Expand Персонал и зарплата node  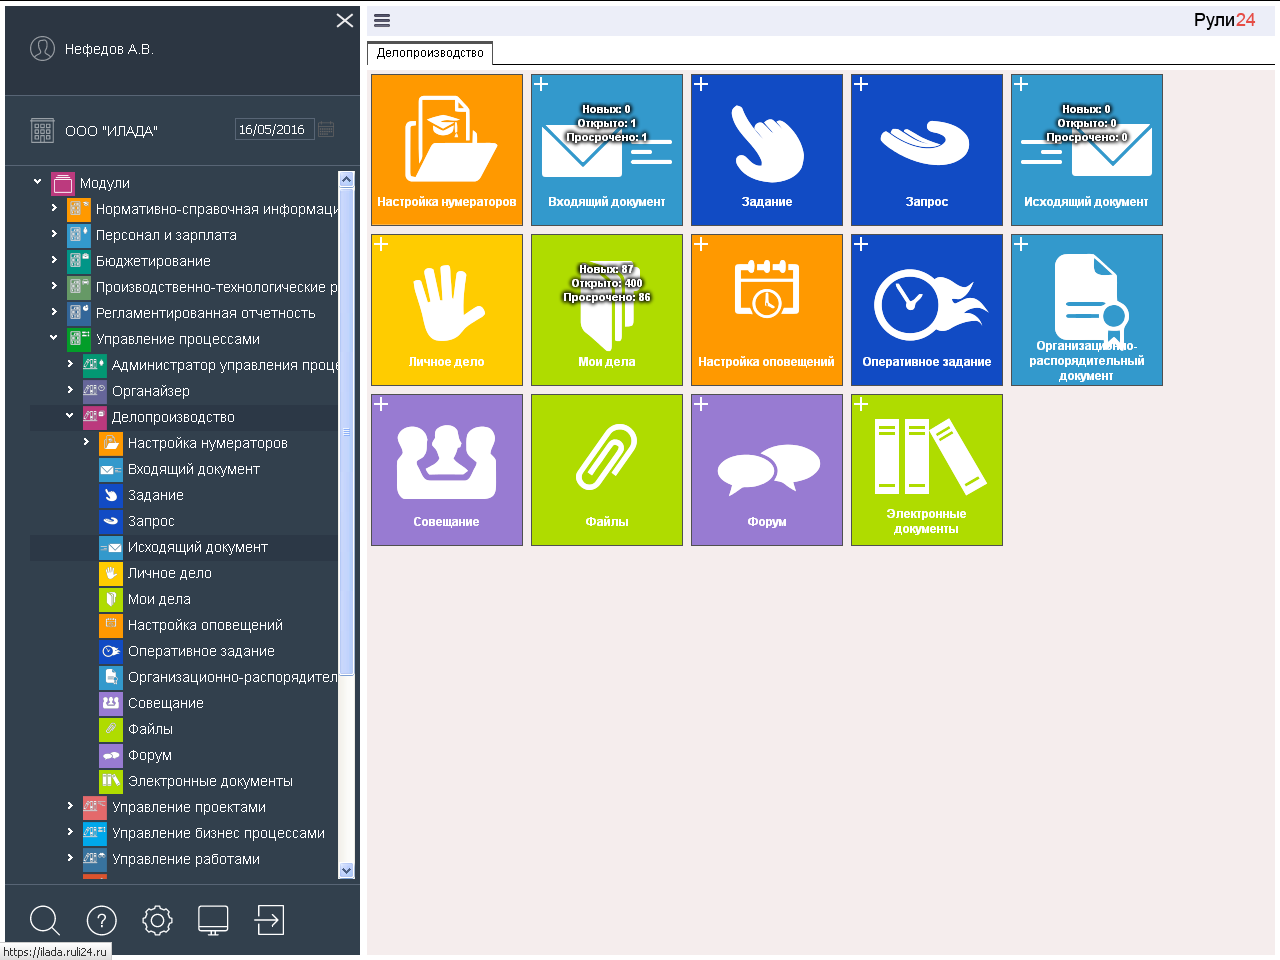(54, 234)
